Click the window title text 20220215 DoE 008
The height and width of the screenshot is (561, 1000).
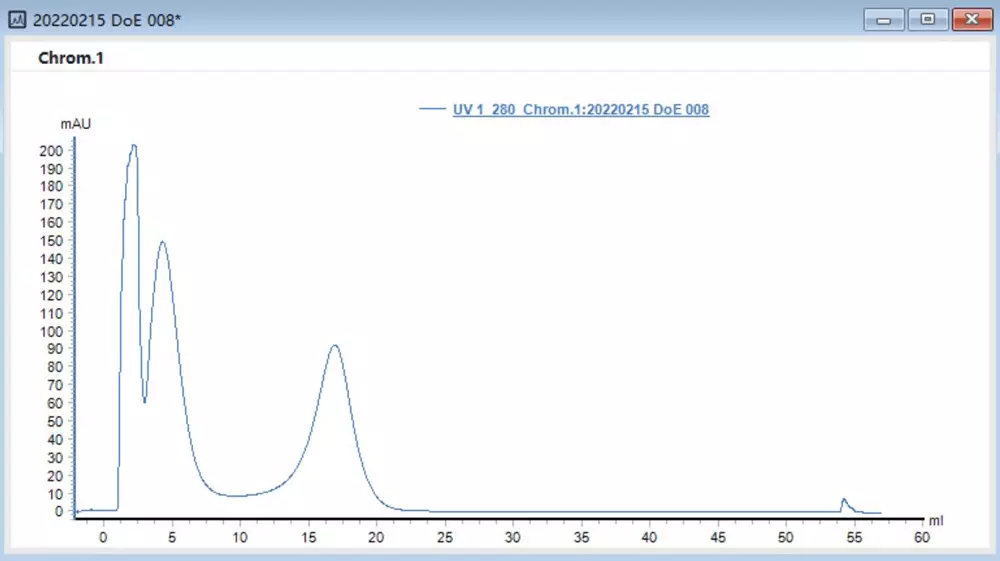pyautogui.click(x=108, y=19)
